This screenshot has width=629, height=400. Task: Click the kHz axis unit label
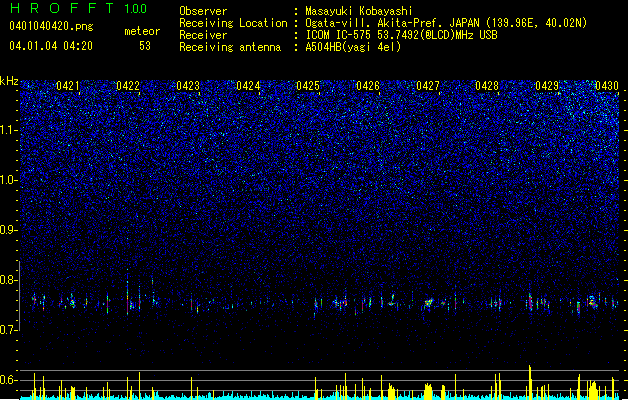9,81
